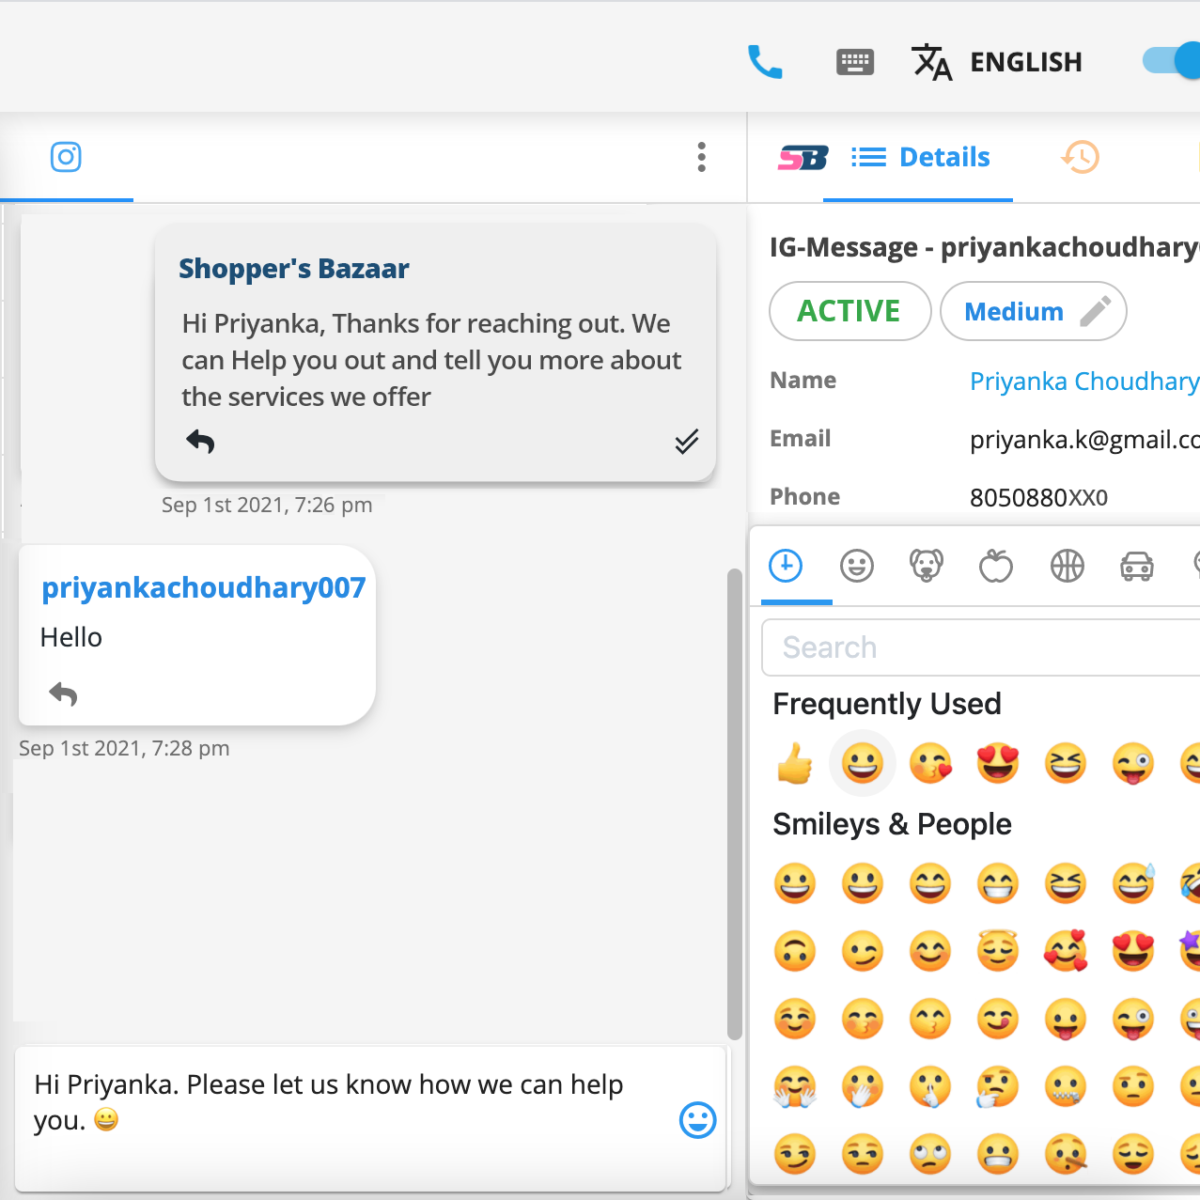Reply to the Hello message
The height and width of the screenshot is (1200, 1200).
63,693
